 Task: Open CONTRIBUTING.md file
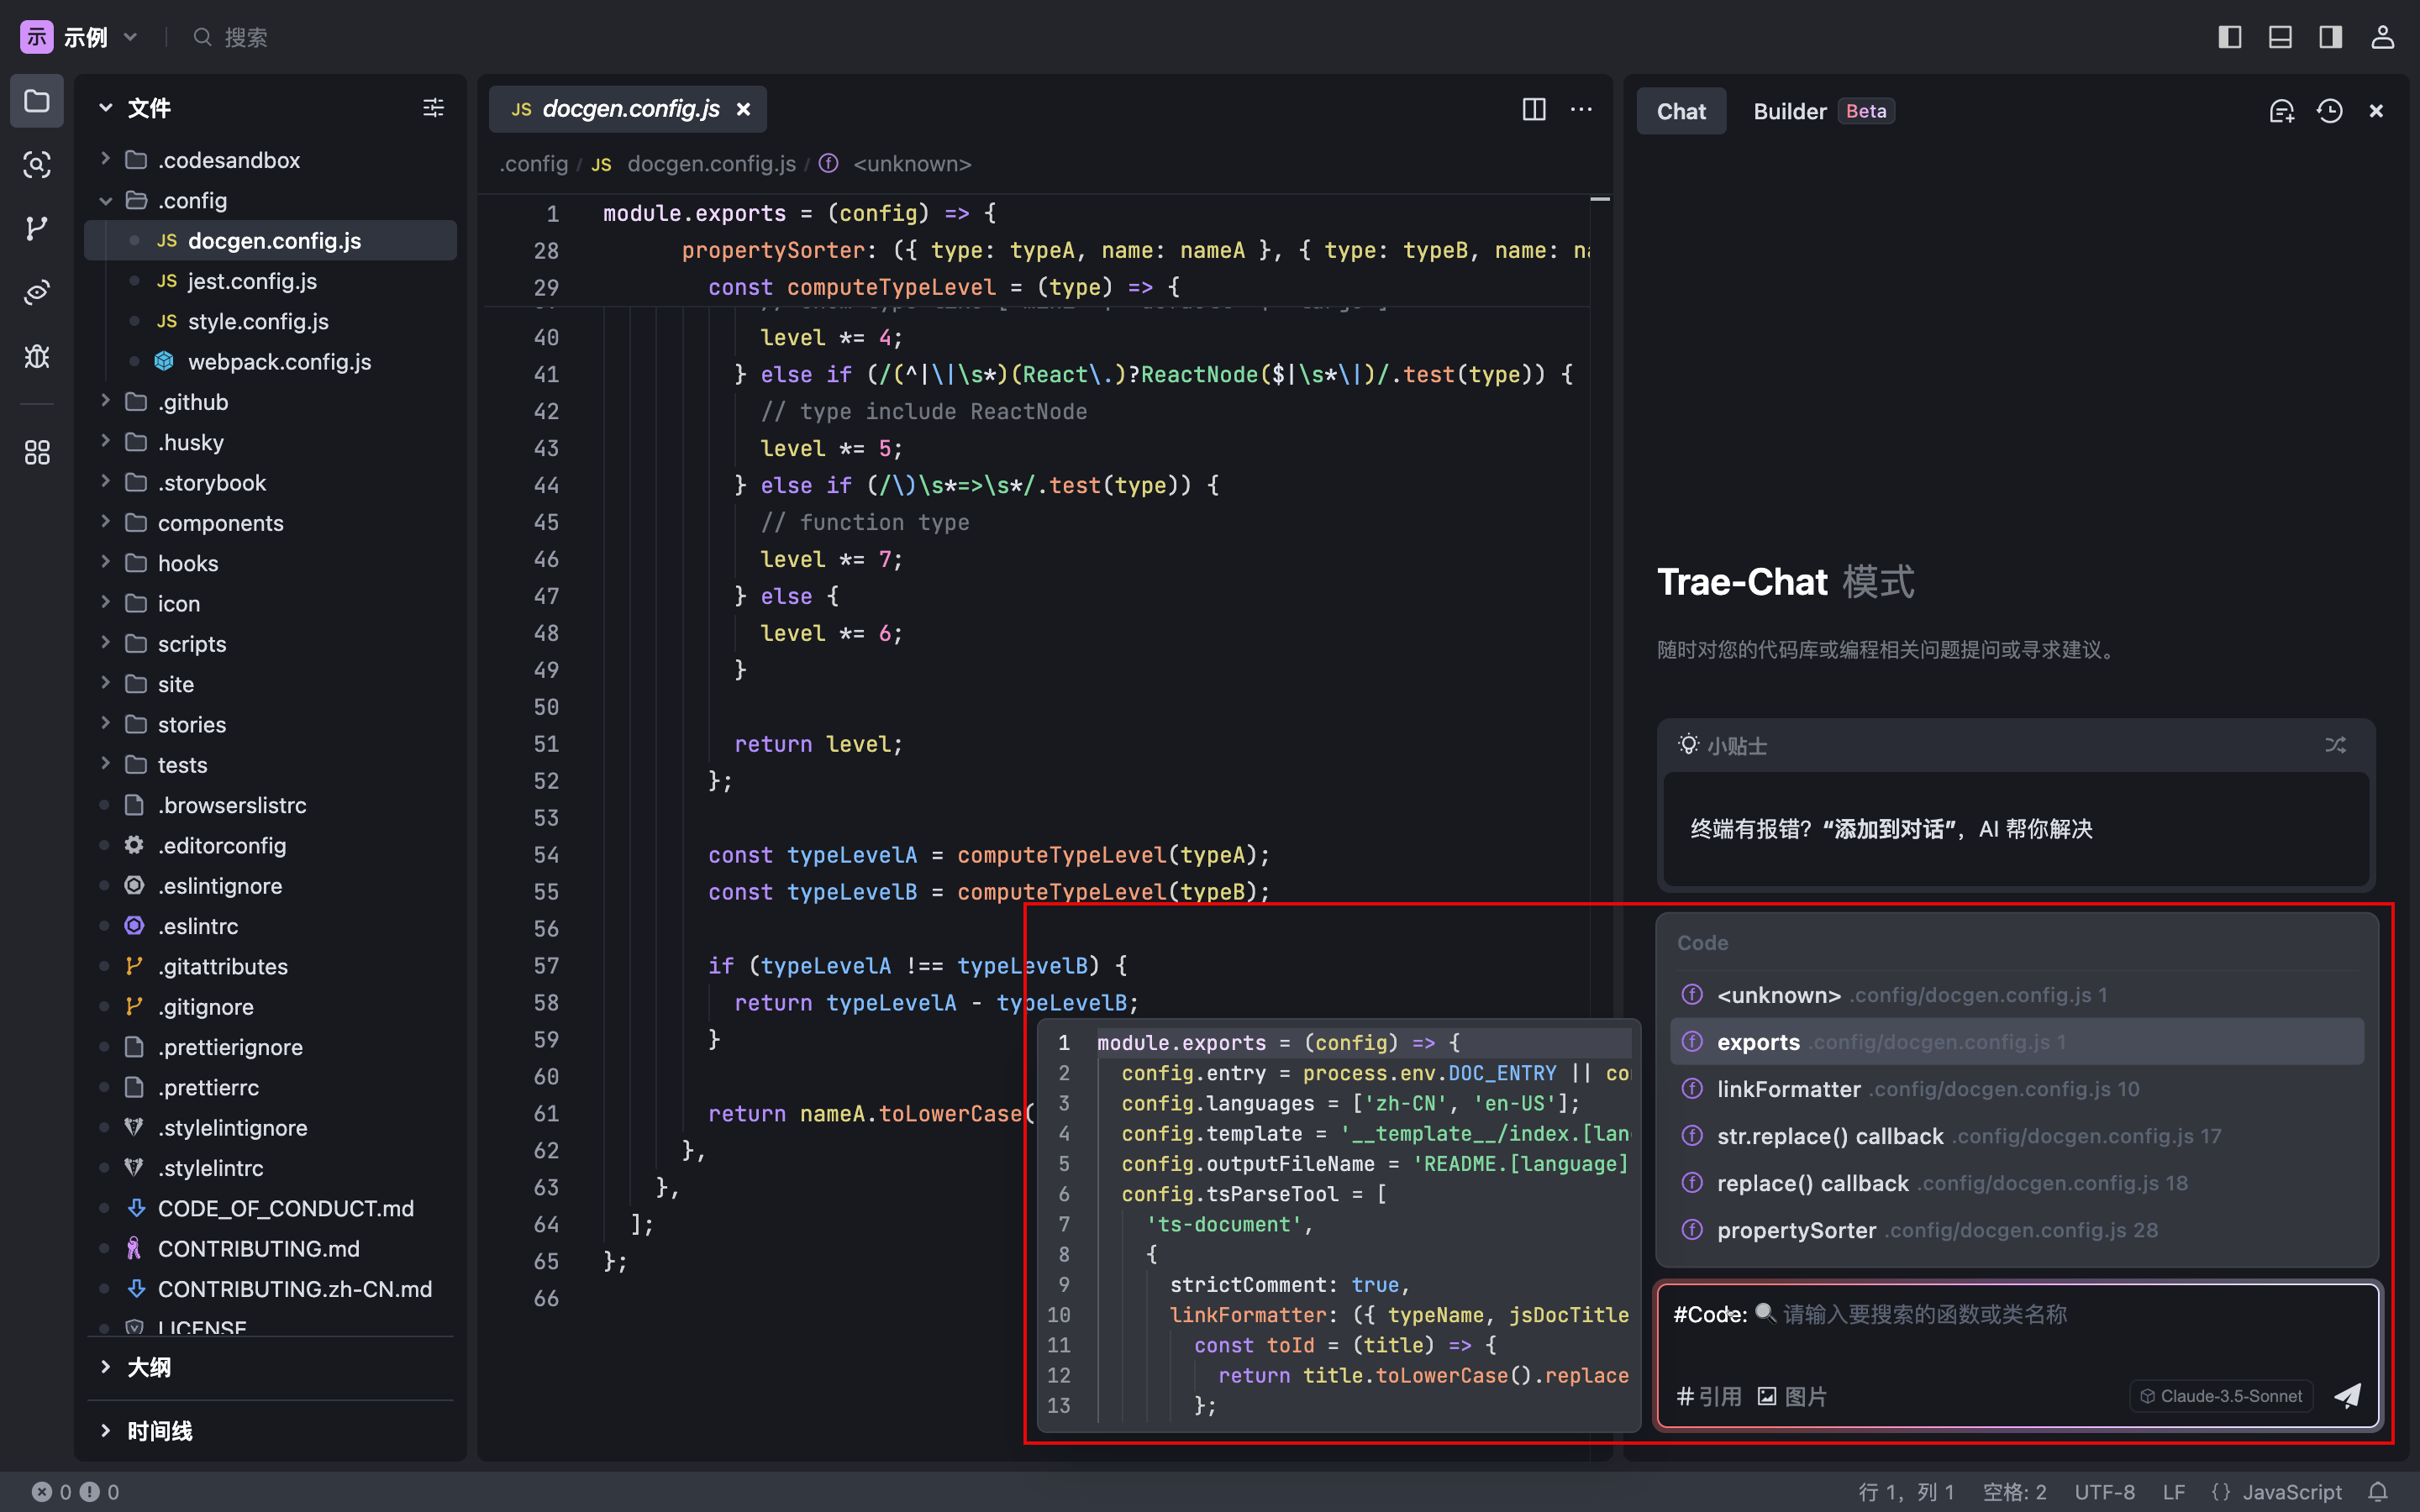(270, 1248)
